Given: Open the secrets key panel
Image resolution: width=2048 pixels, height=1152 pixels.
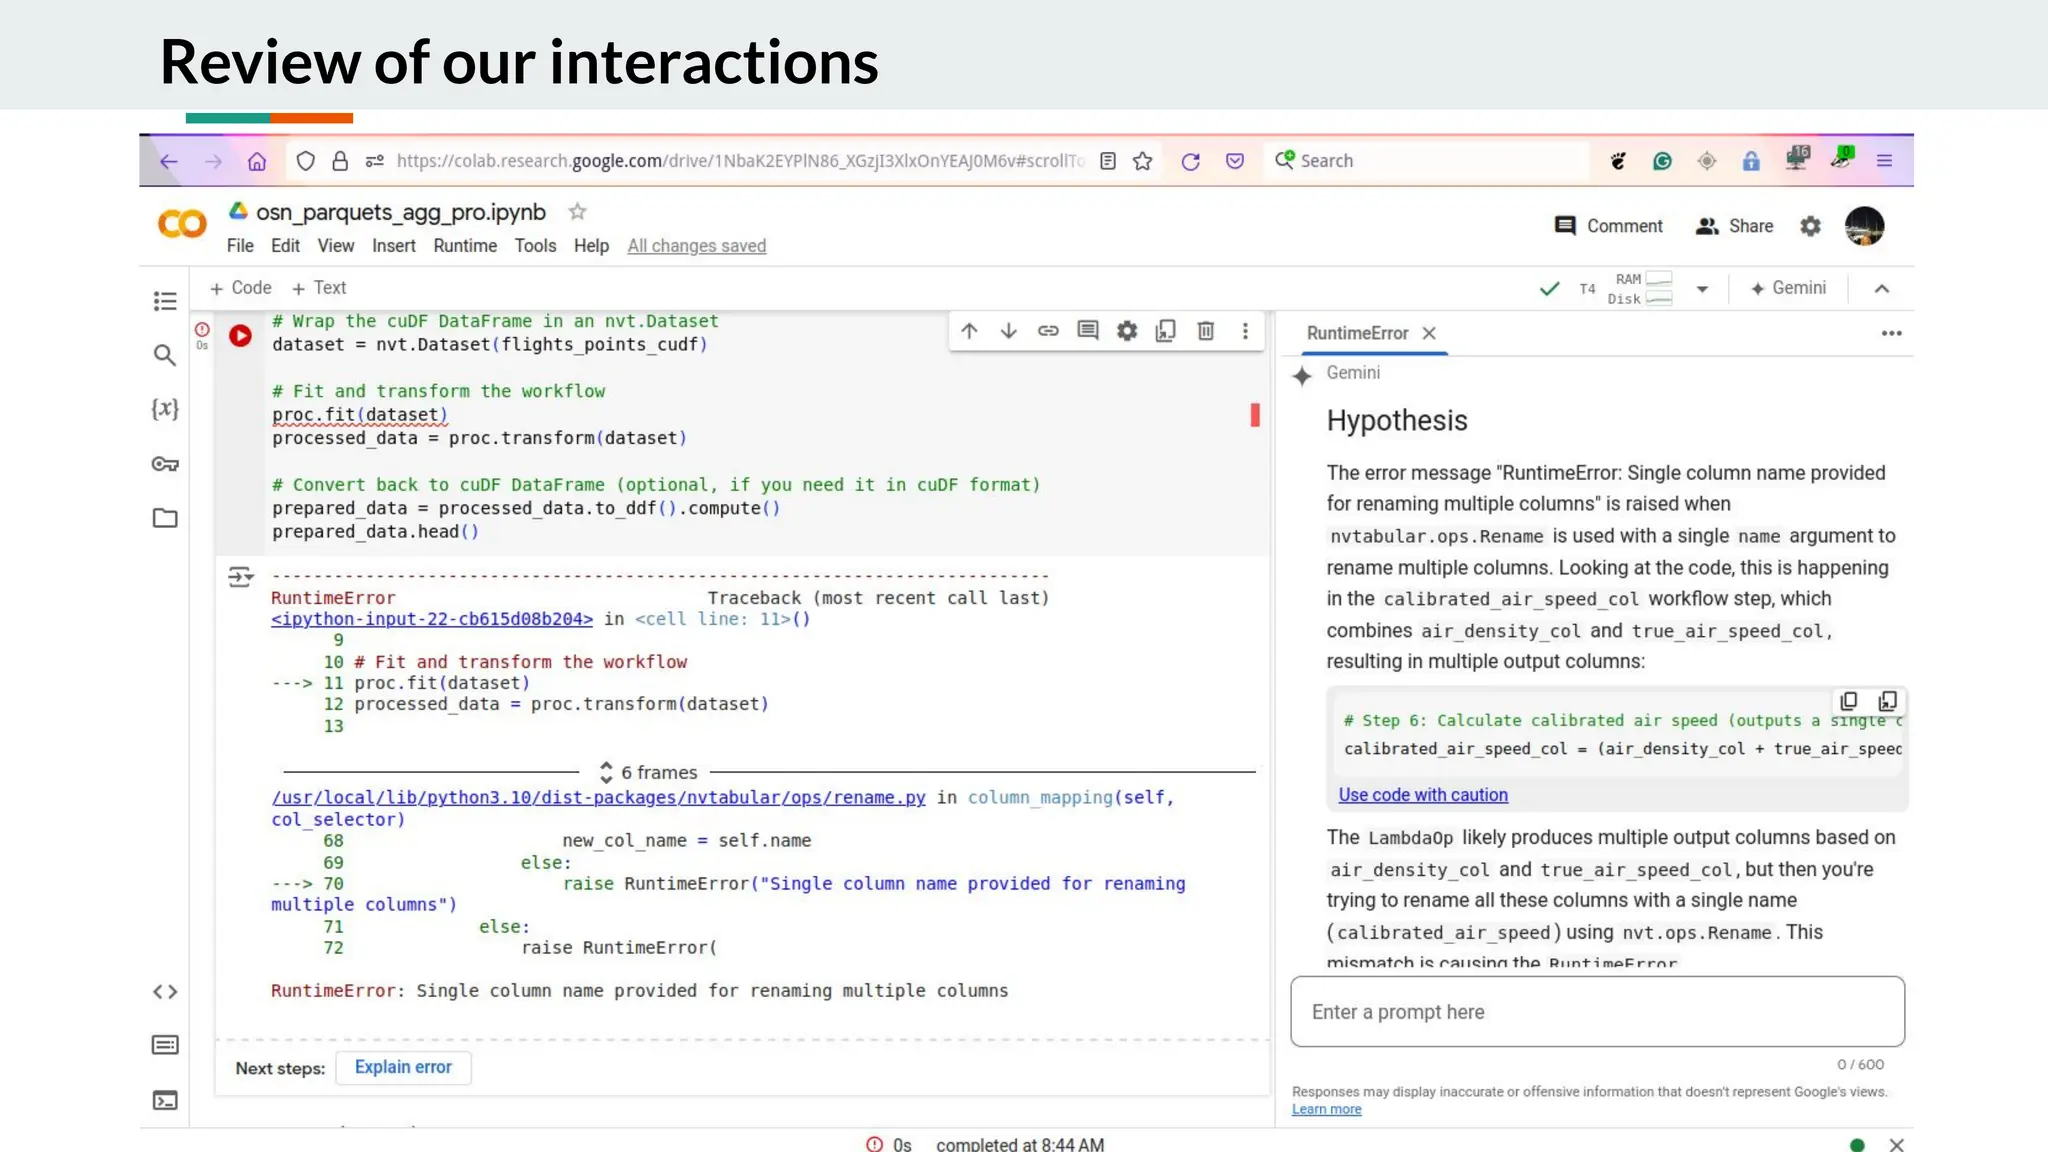Looking at the screenshot, I should coord(165,464).
